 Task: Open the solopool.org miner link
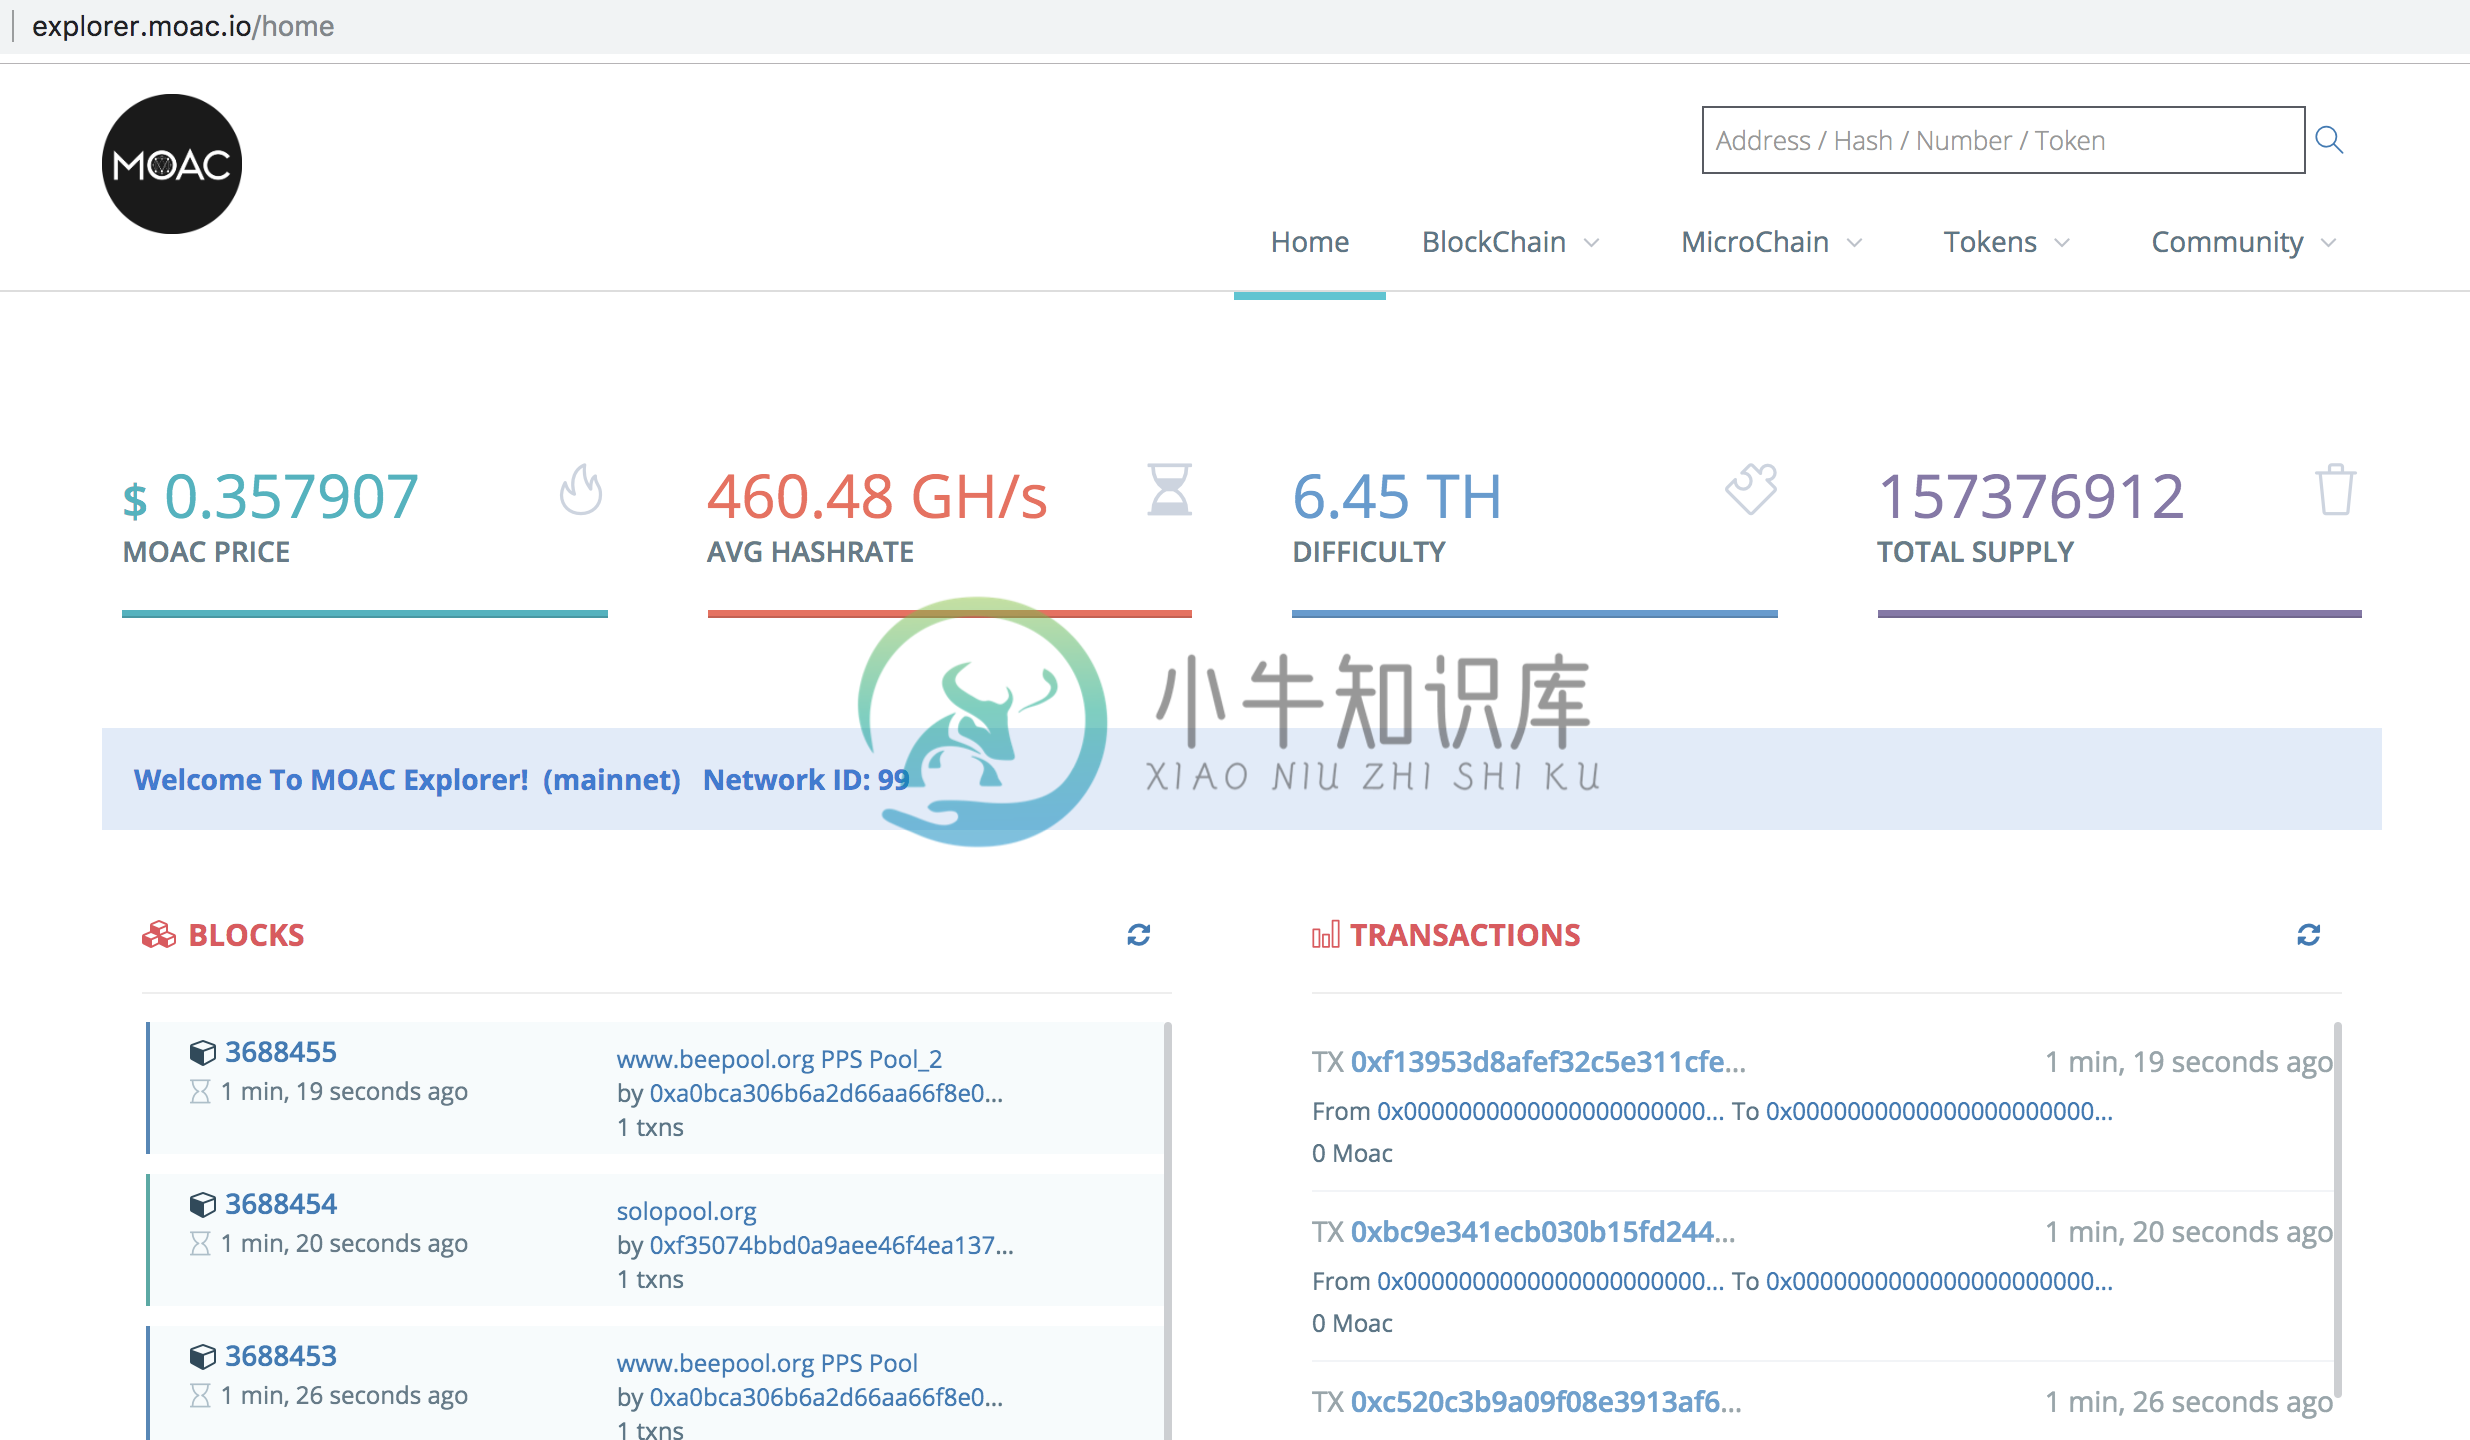pyautogui.click(x=686, y=1211)
